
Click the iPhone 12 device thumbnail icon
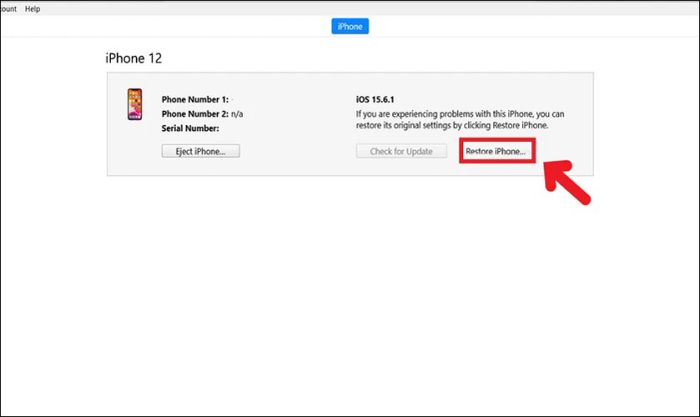coord(135,104)
